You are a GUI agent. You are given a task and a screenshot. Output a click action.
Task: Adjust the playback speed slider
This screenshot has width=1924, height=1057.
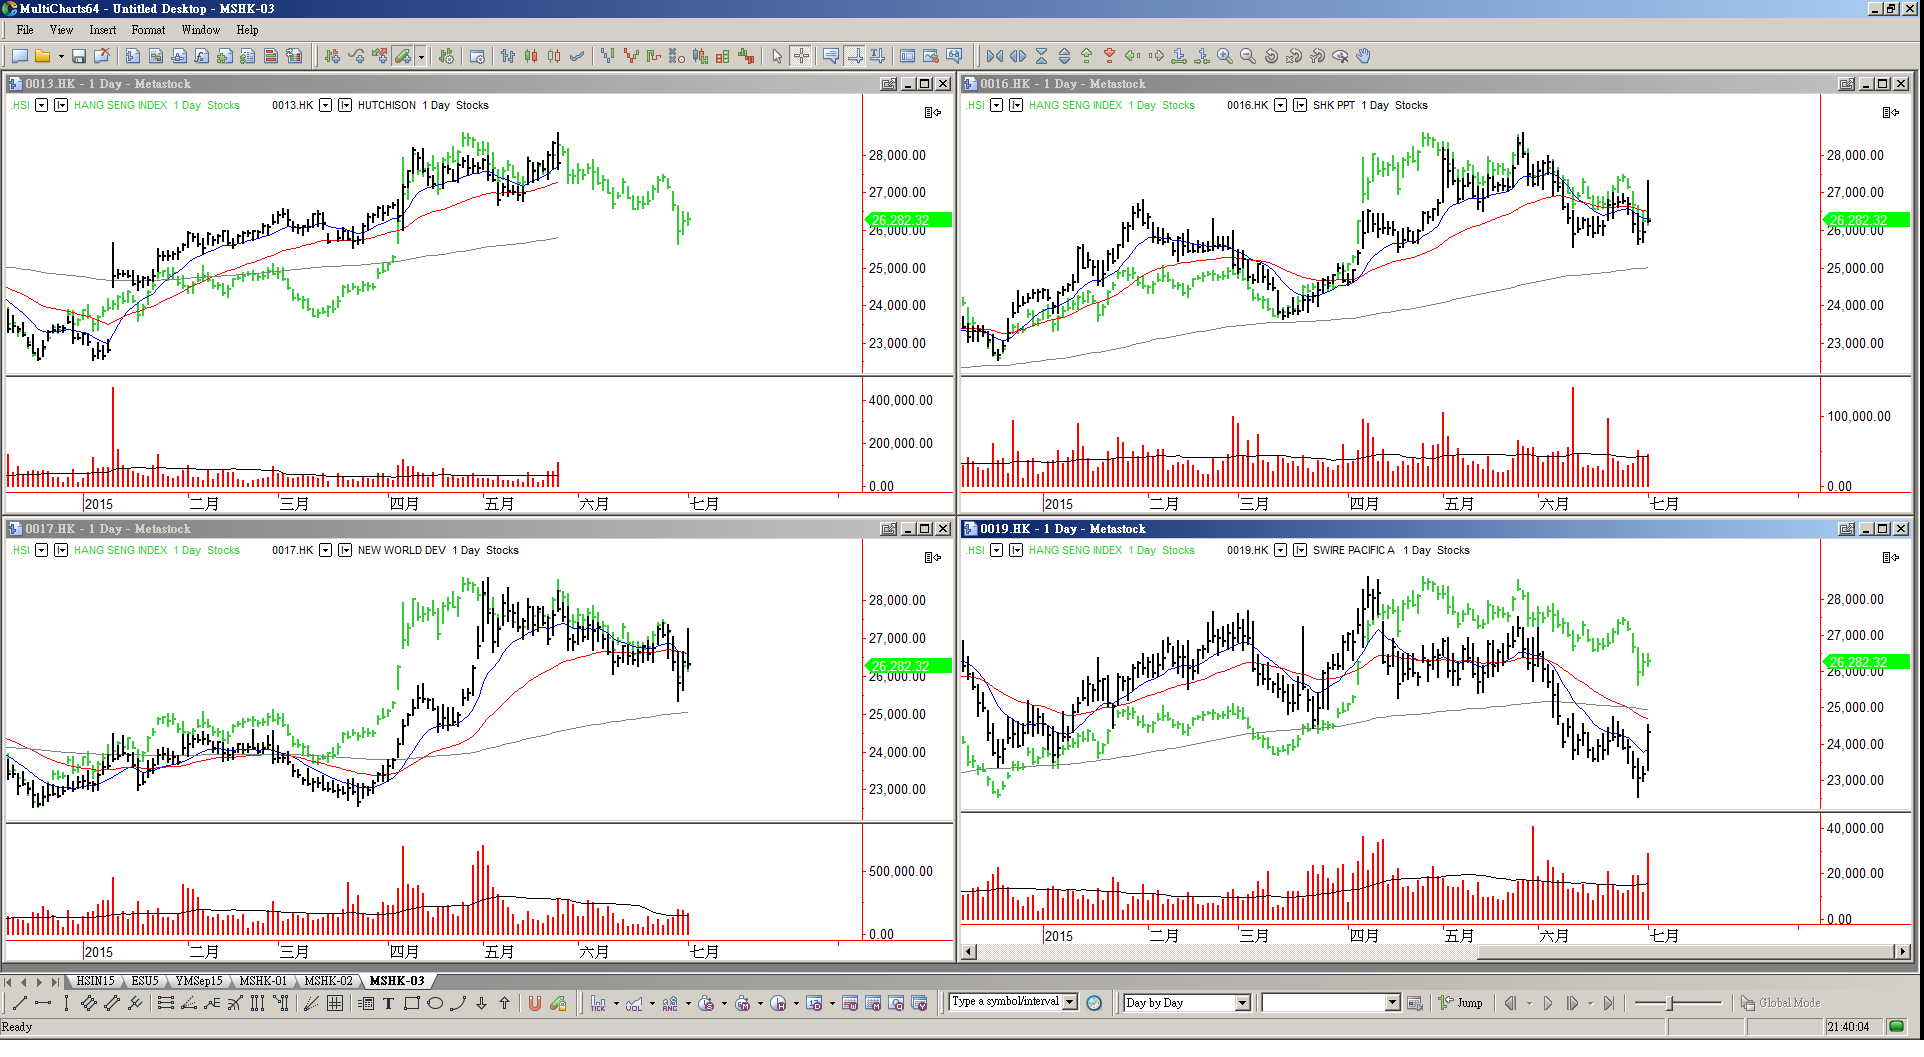click(1670, 1003)
